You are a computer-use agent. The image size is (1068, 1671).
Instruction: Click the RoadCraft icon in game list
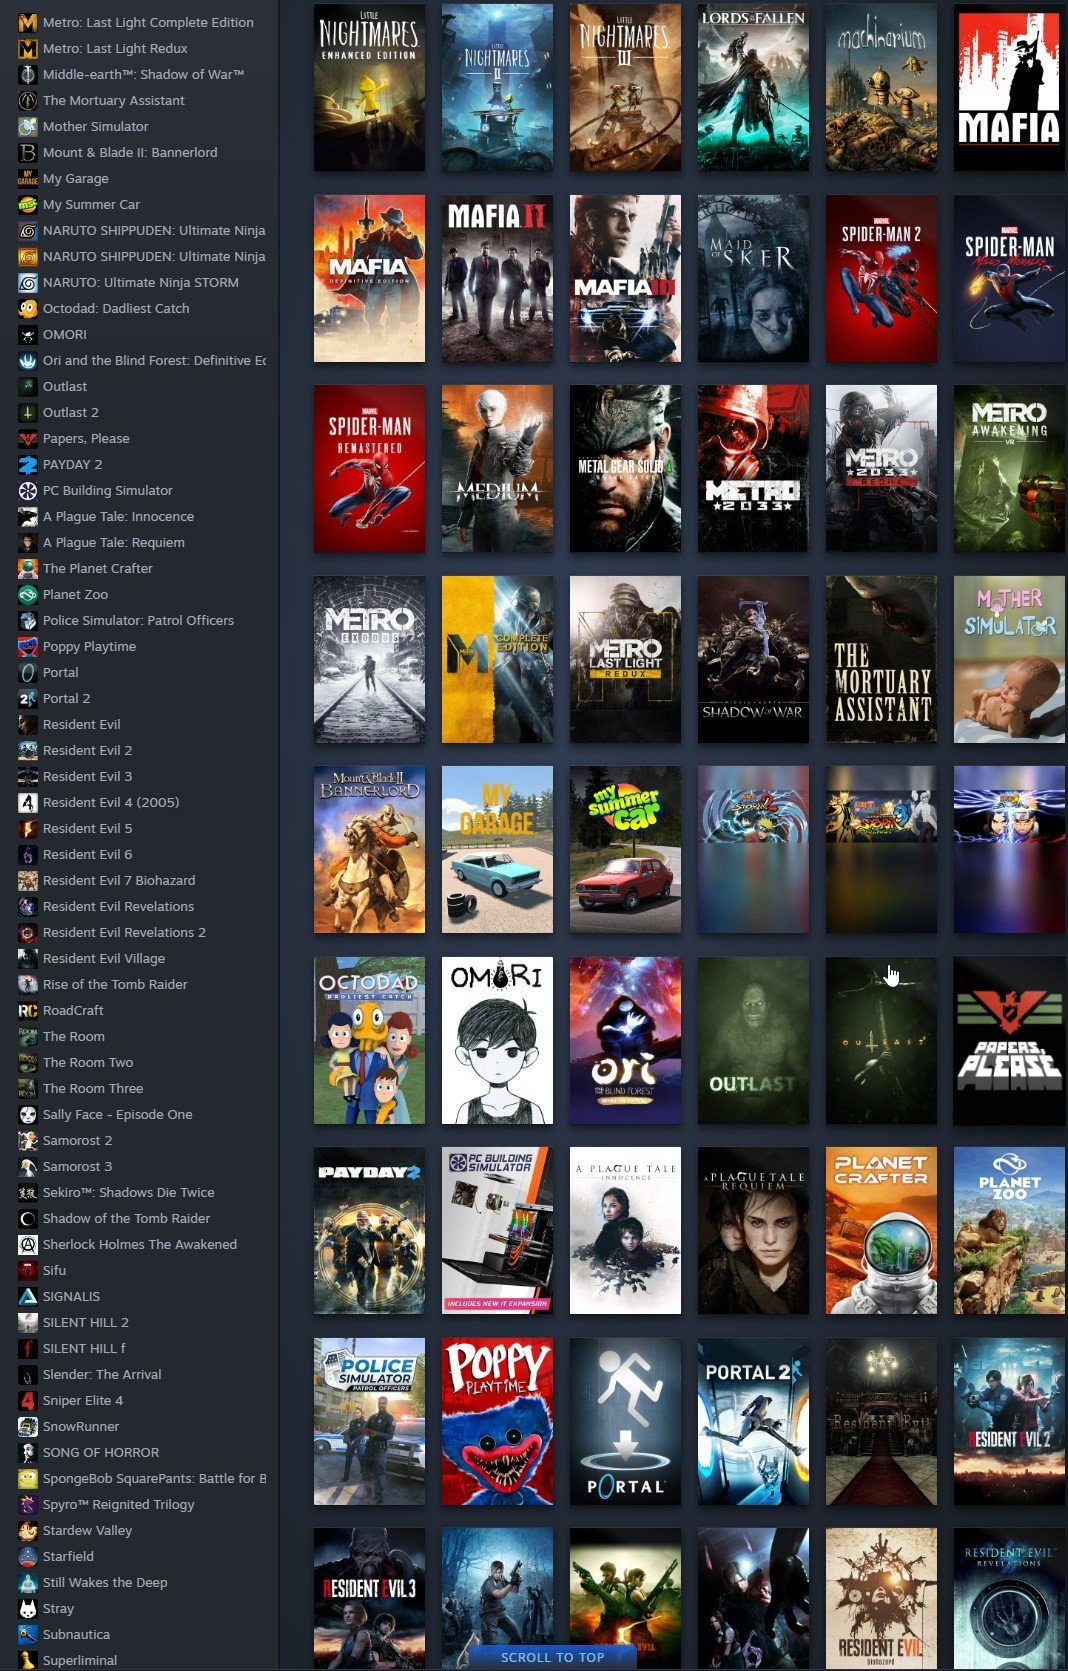coord(28,1010)
